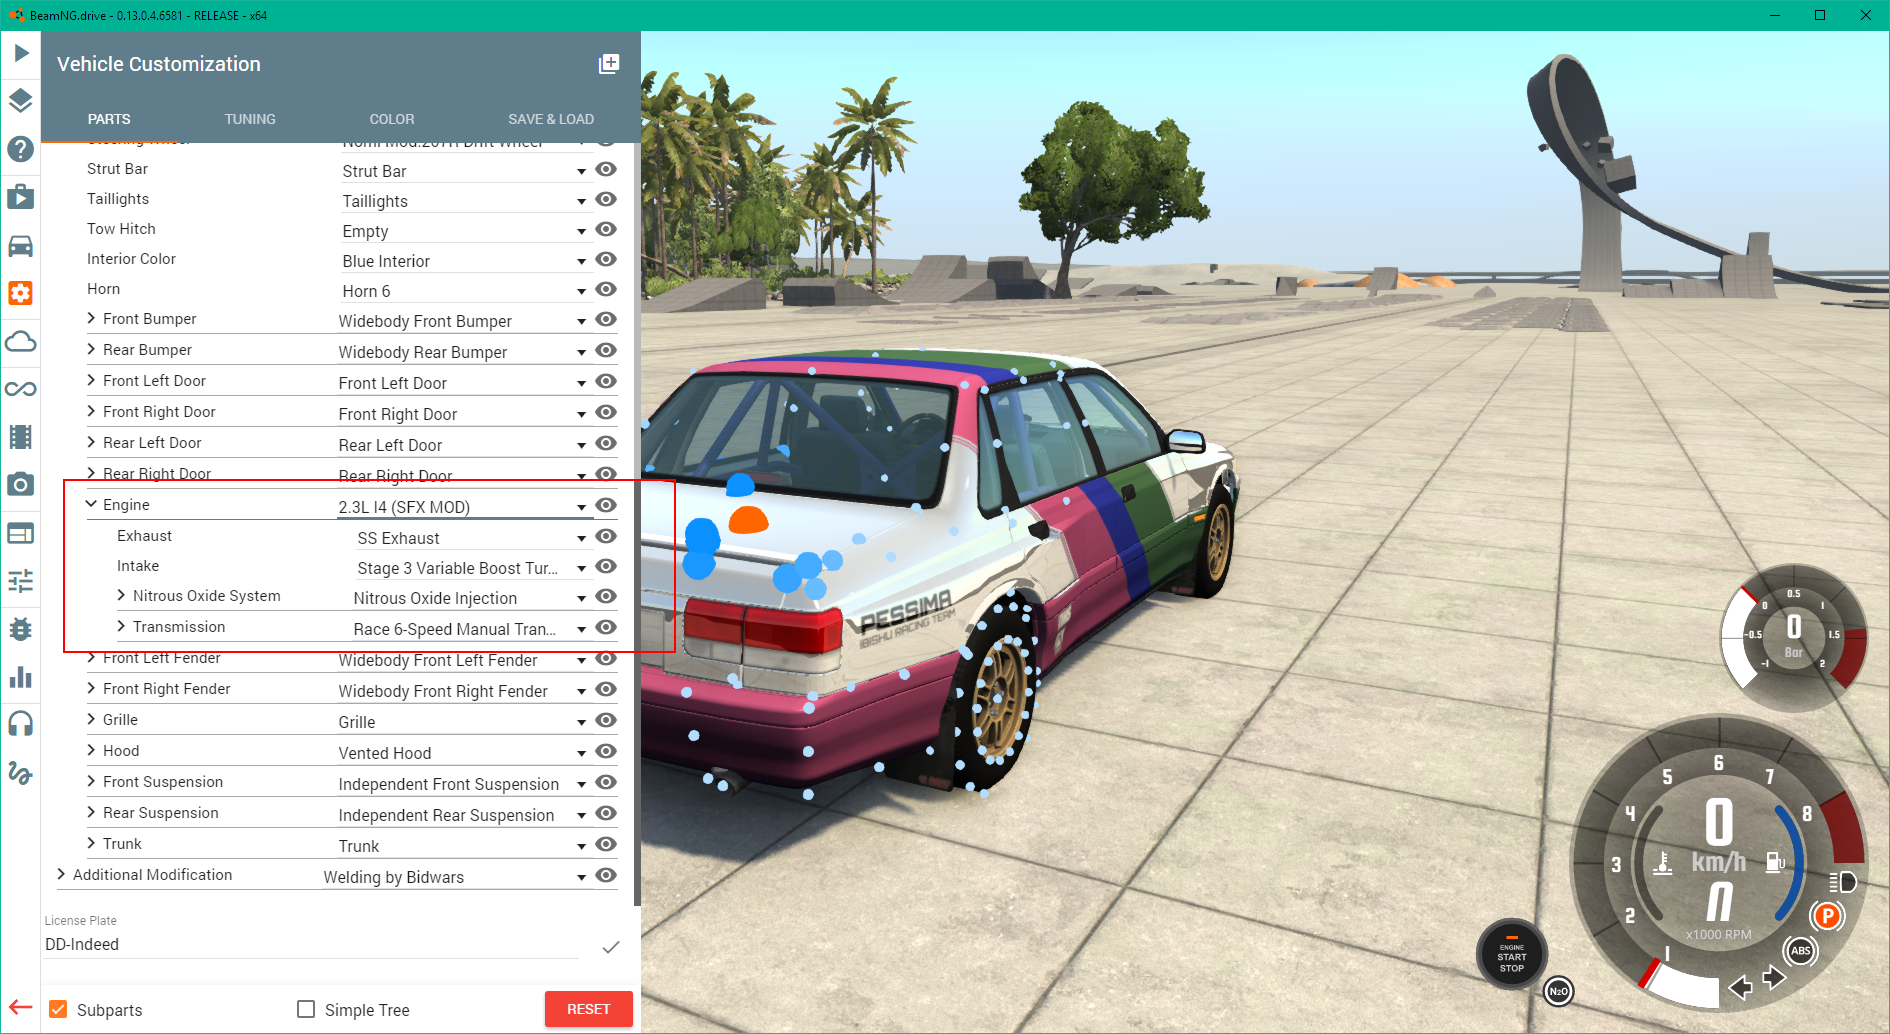This screenshot has height=1034, width=1890.
Task: Click the red RESET button
Action: pyautogui.click(x=588, y=1009)
